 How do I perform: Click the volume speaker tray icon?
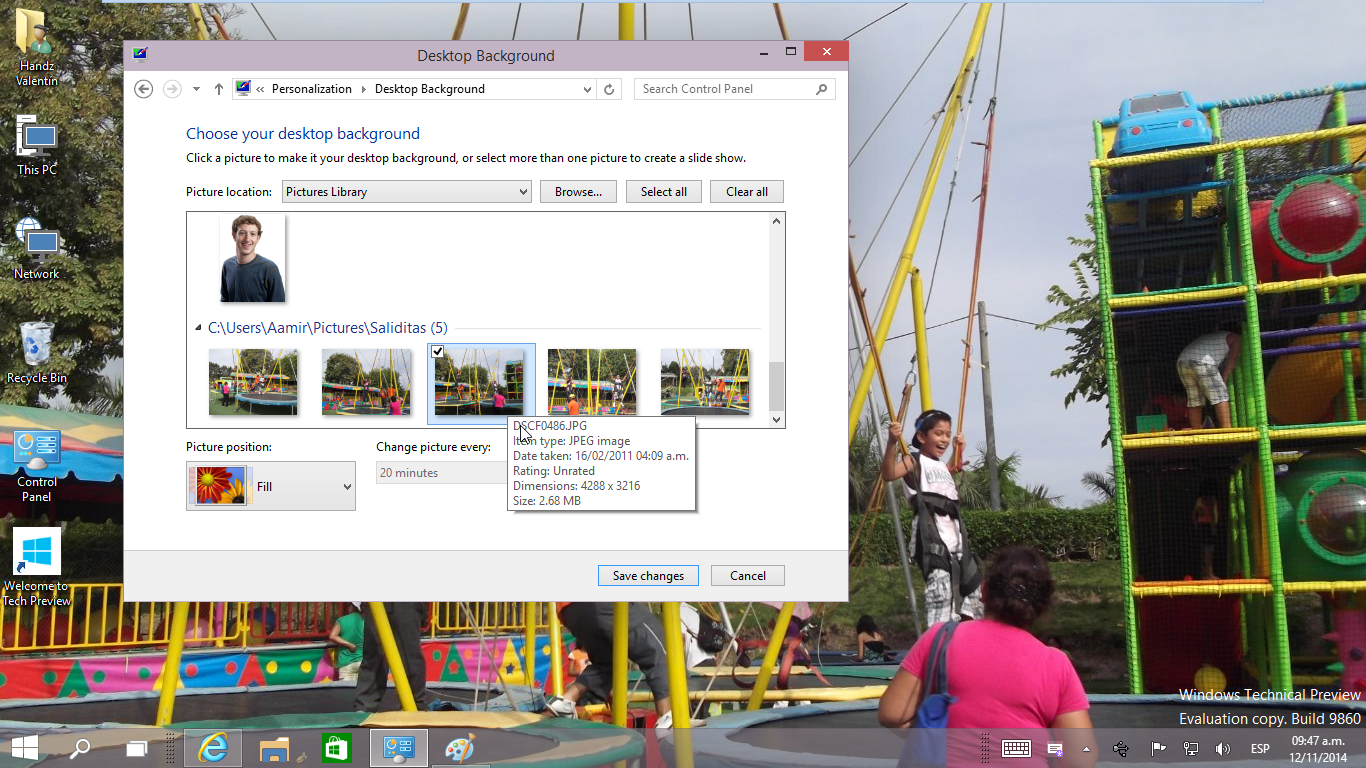pyautogui.click(x=1222, y=749)
